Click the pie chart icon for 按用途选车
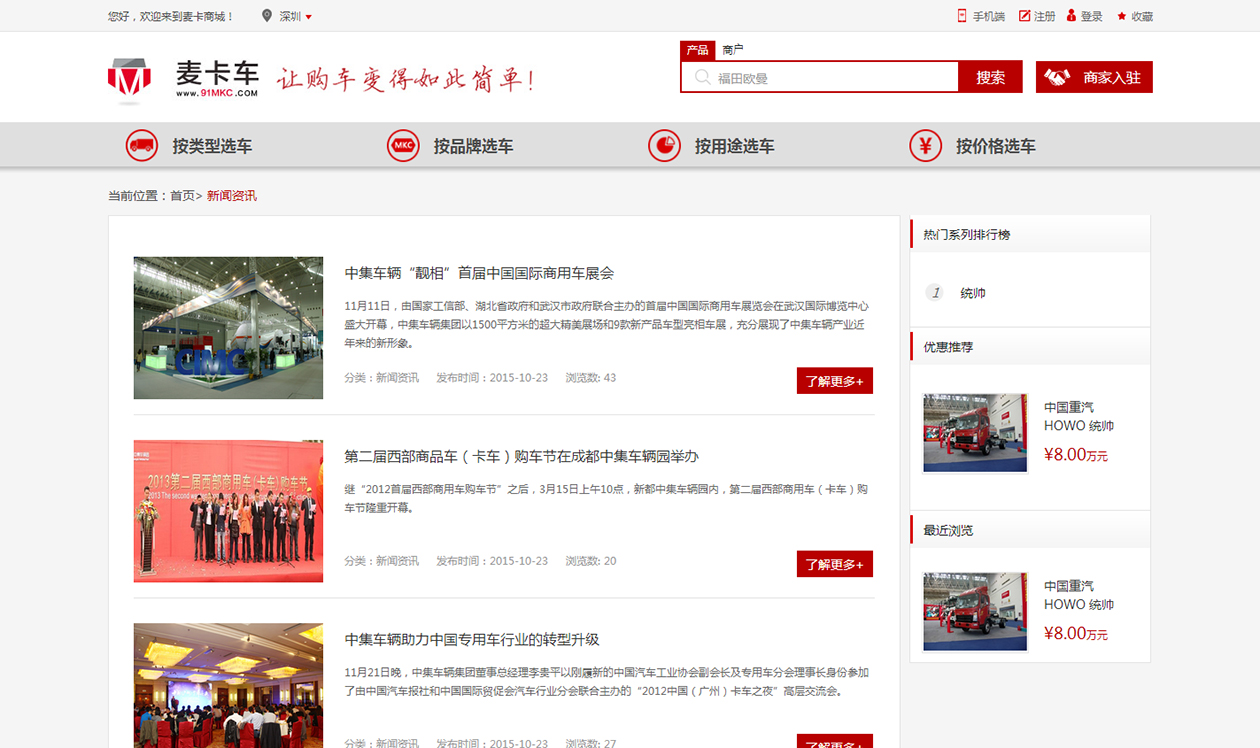The image size is (1260, 748). 664,145
